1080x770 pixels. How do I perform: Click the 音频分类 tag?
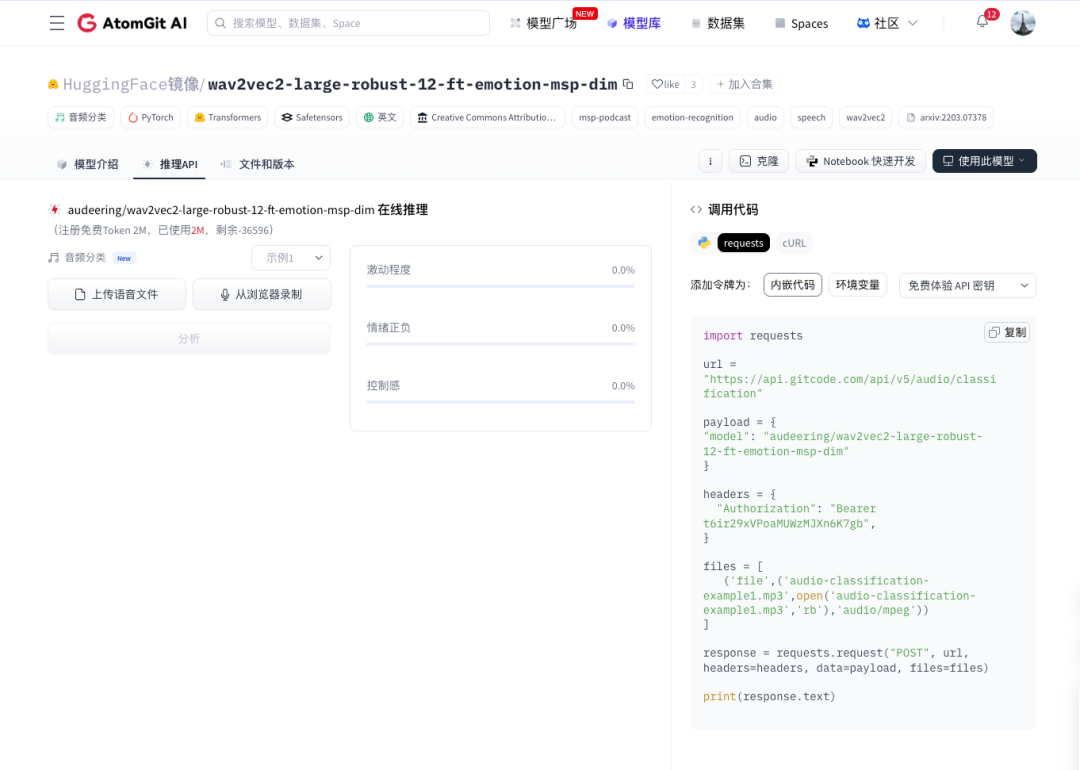[81, 117]
